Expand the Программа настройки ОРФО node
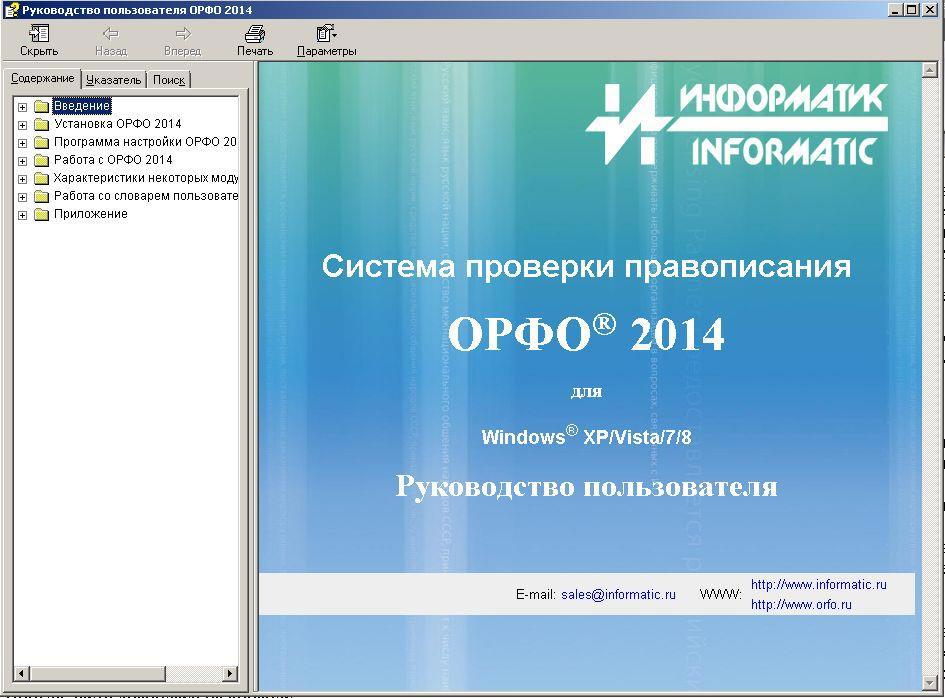Viewport: 945px width, 698px height. tap(22, 143)
